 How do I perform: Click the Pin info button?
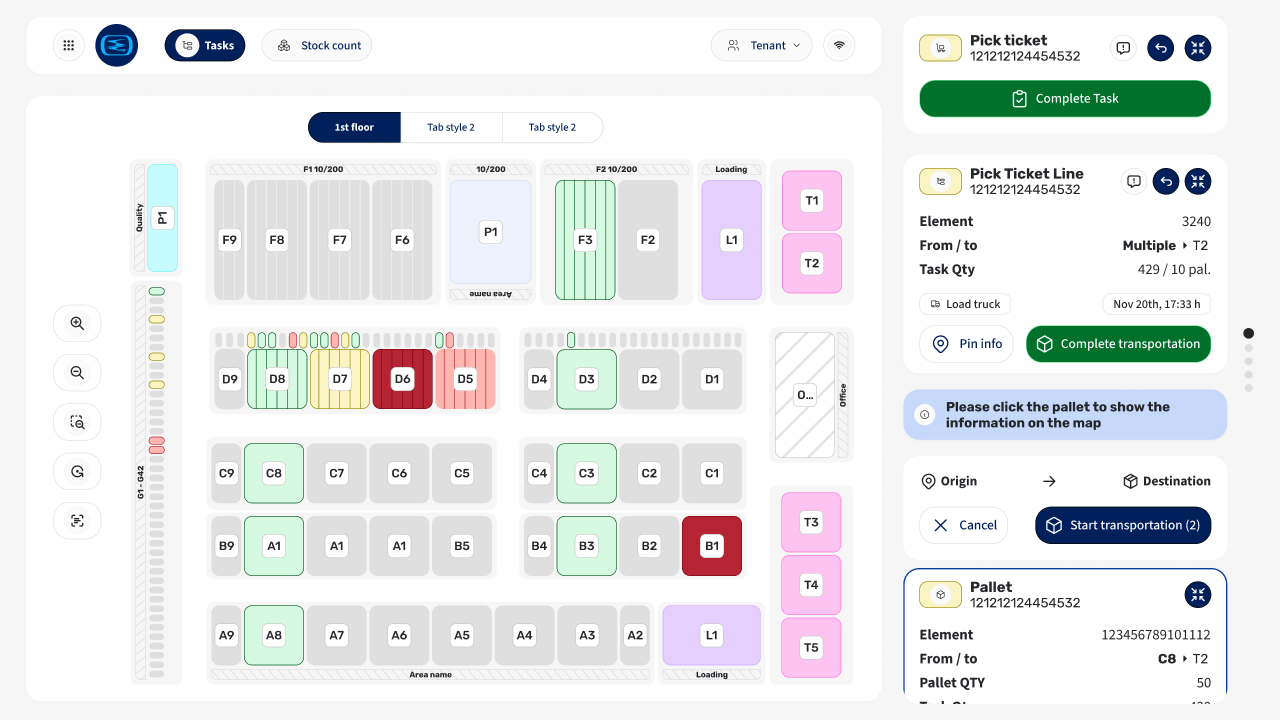coord(966,344)
